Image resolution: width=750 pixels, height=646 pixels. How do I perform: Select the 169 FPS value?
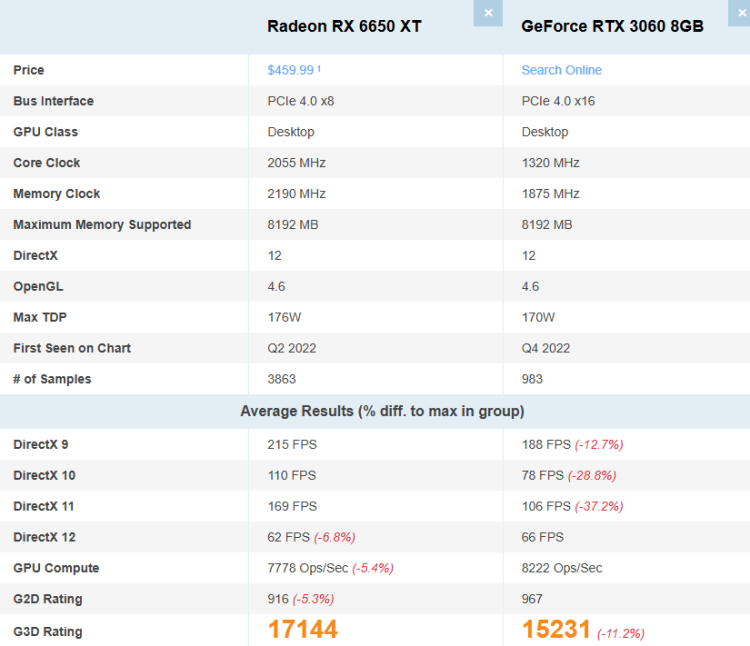coord(292,506)
